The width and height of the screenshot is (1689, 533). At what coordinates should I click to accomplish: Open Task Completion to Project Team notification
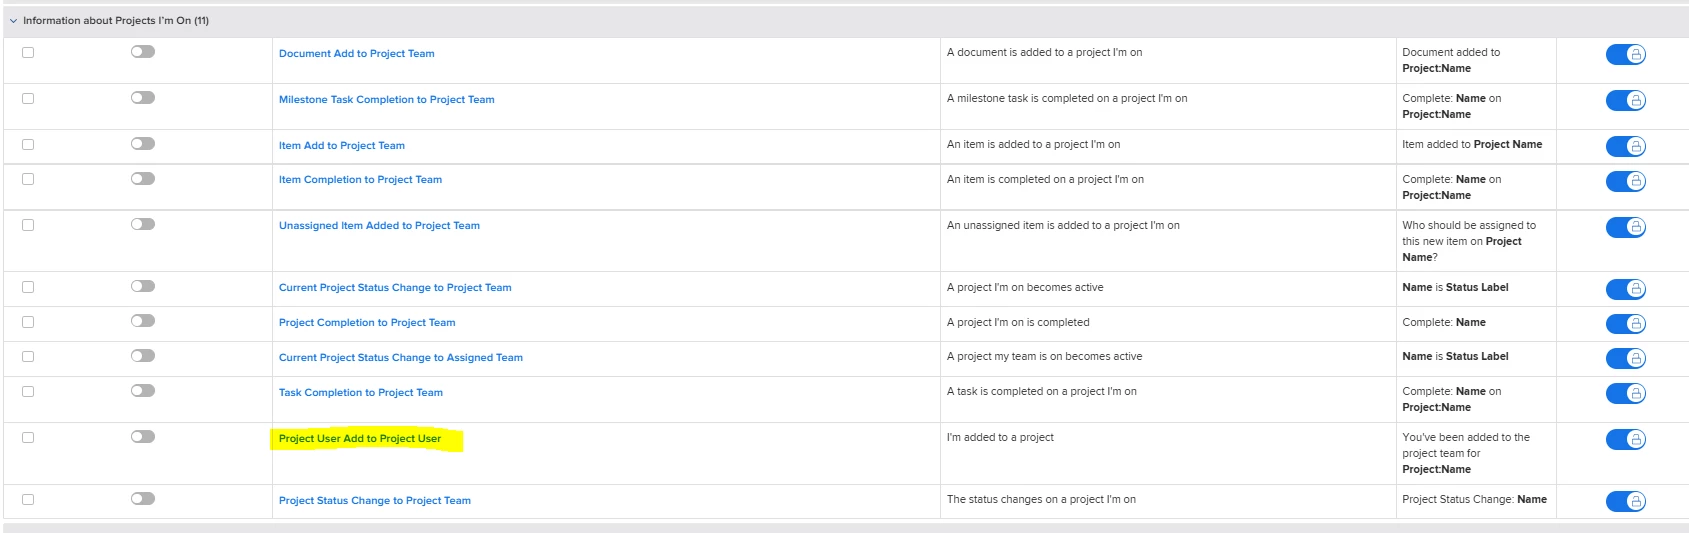(361, 393)
